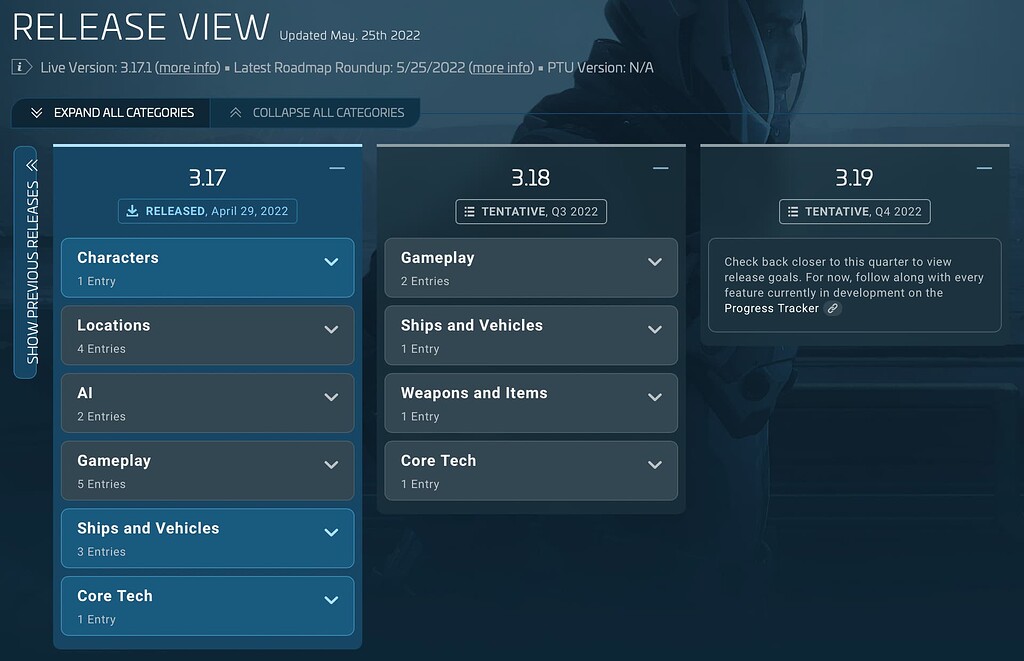Click the Tentative Q3 2022 badge

click(530, 211)
